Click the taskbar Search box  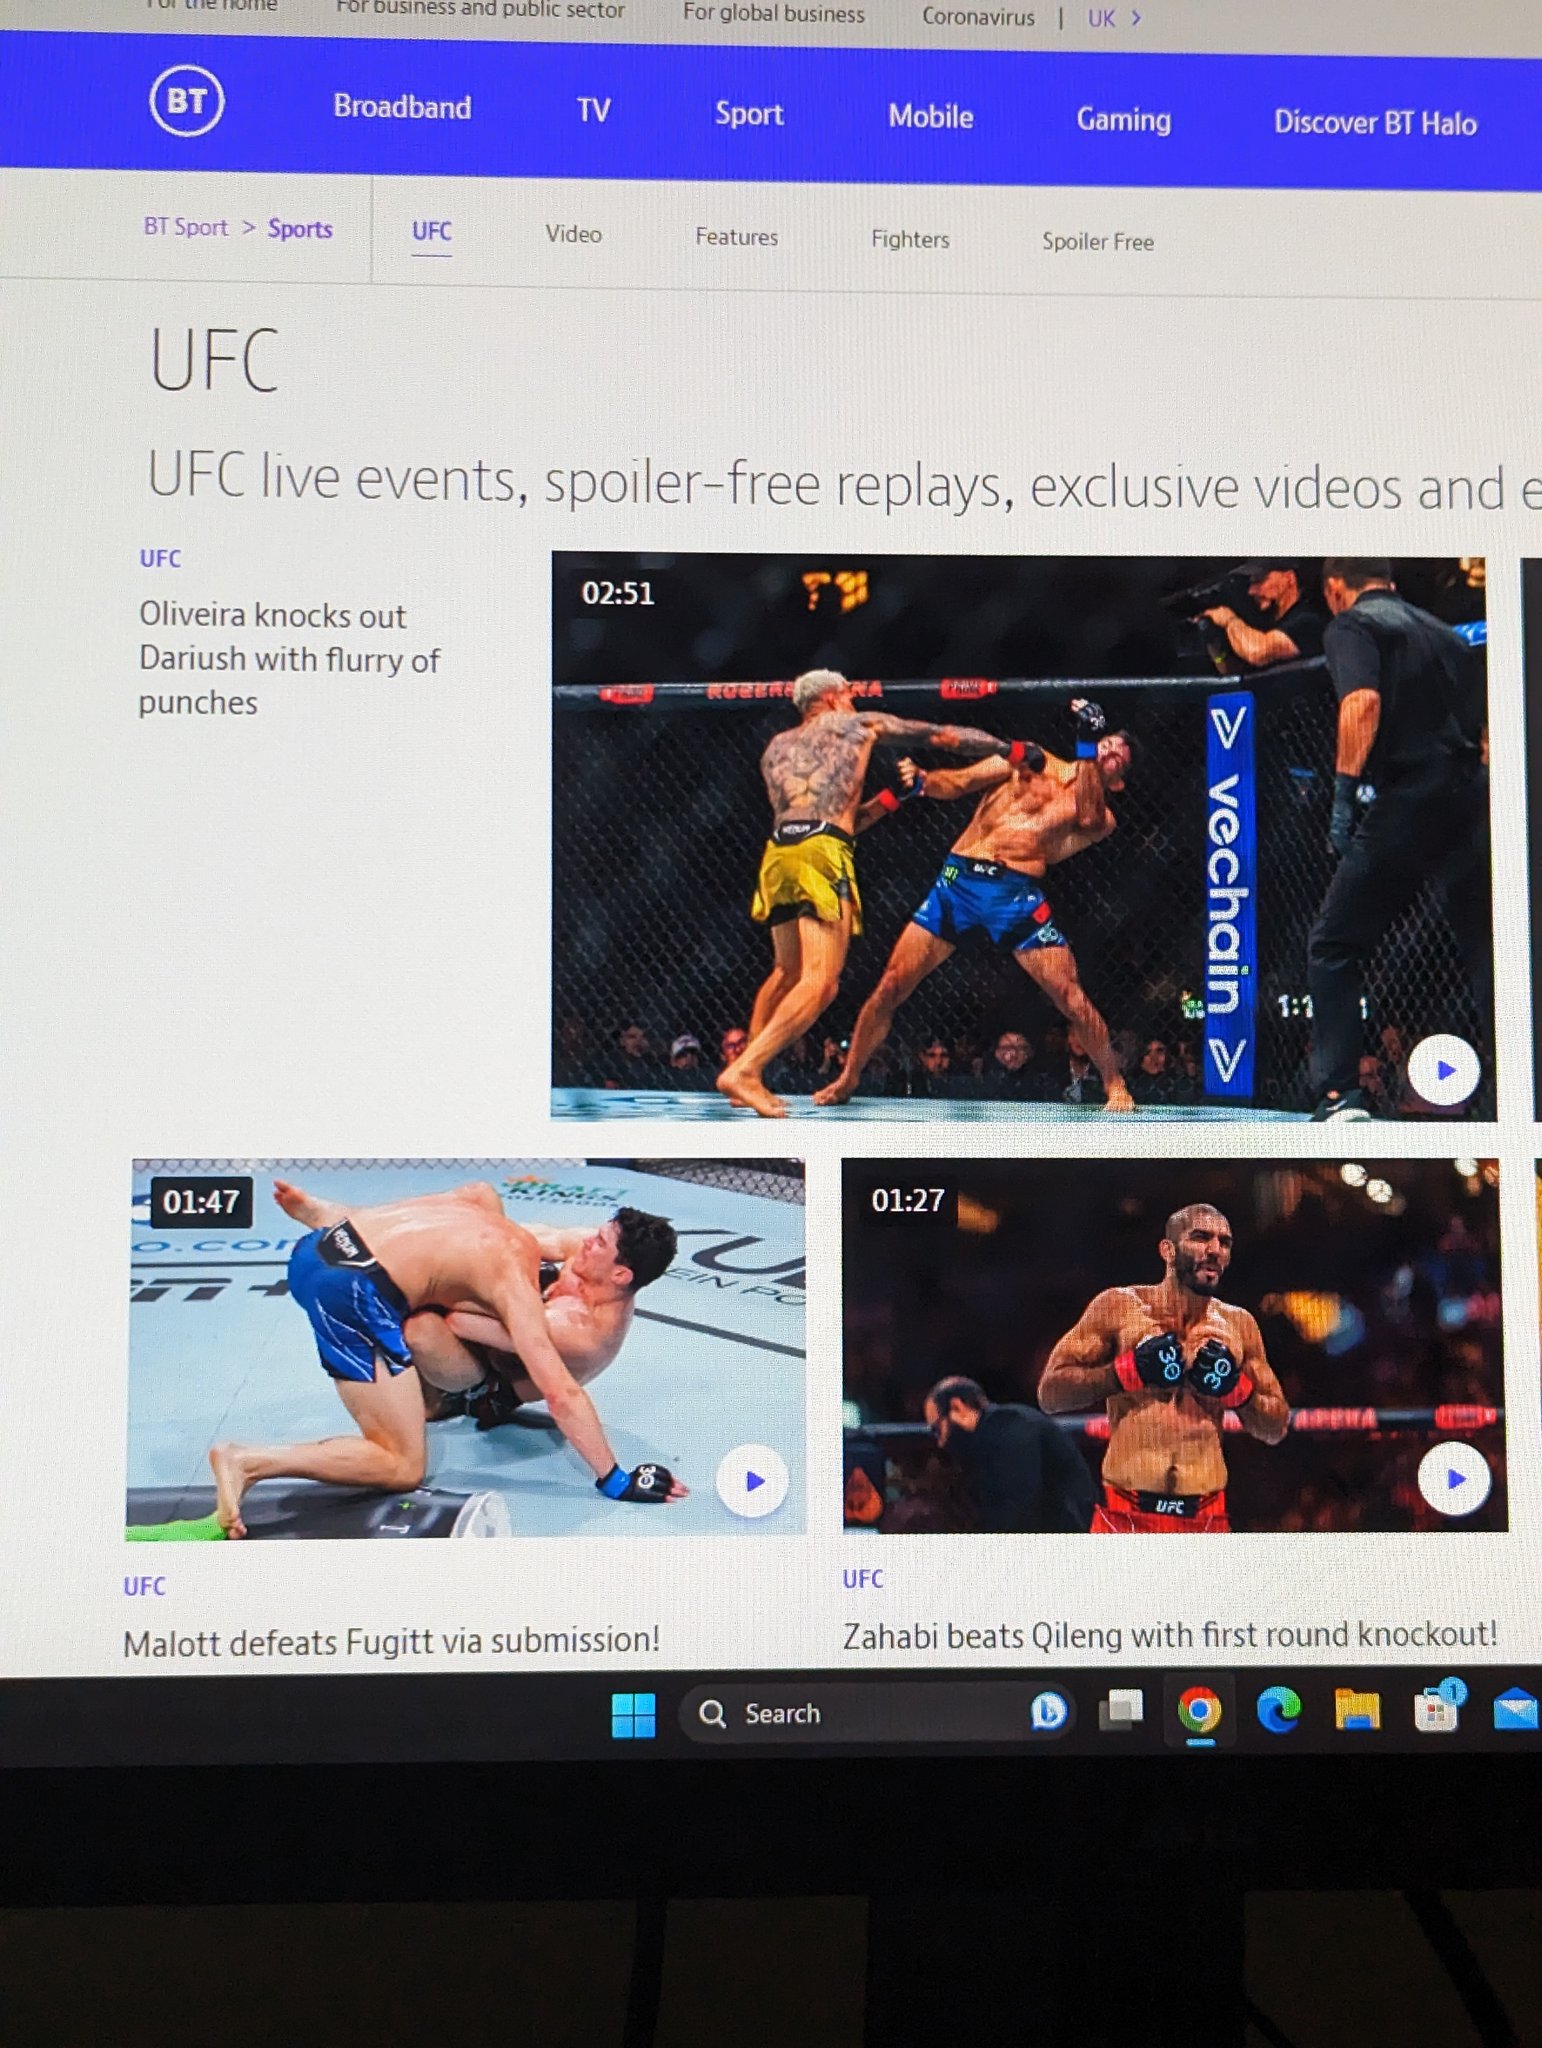876,1713
